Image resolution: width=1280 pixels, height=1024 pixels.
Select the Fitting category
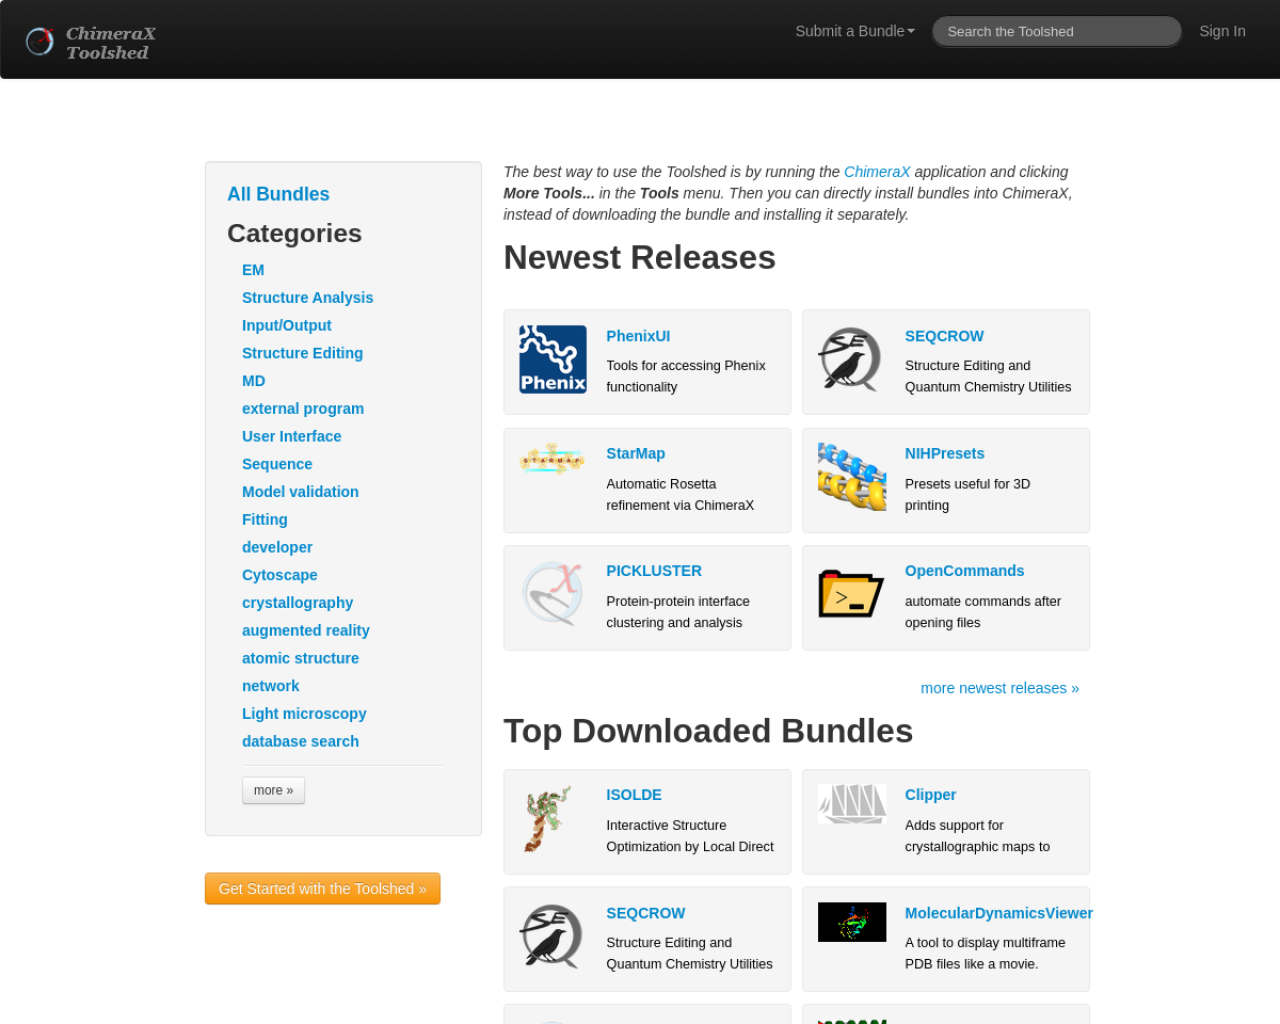click(264, 520)
